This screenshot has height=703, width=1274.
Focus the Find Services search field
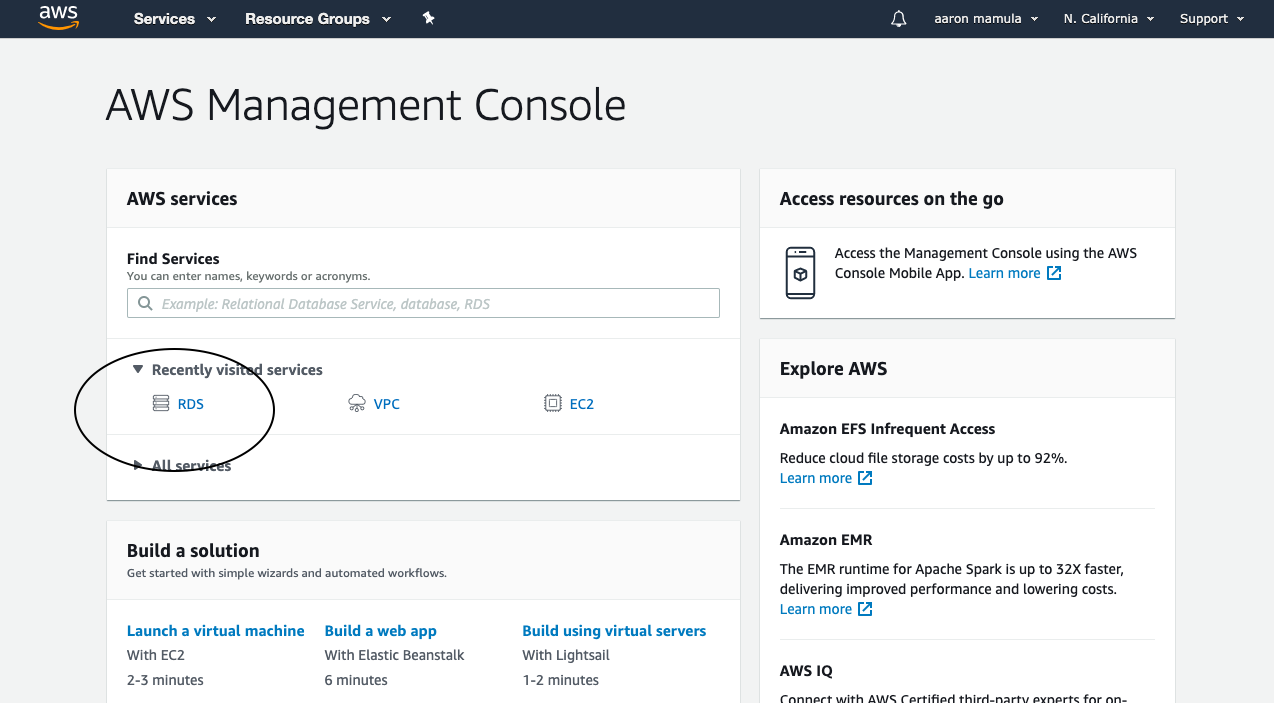tap(423, 303)
